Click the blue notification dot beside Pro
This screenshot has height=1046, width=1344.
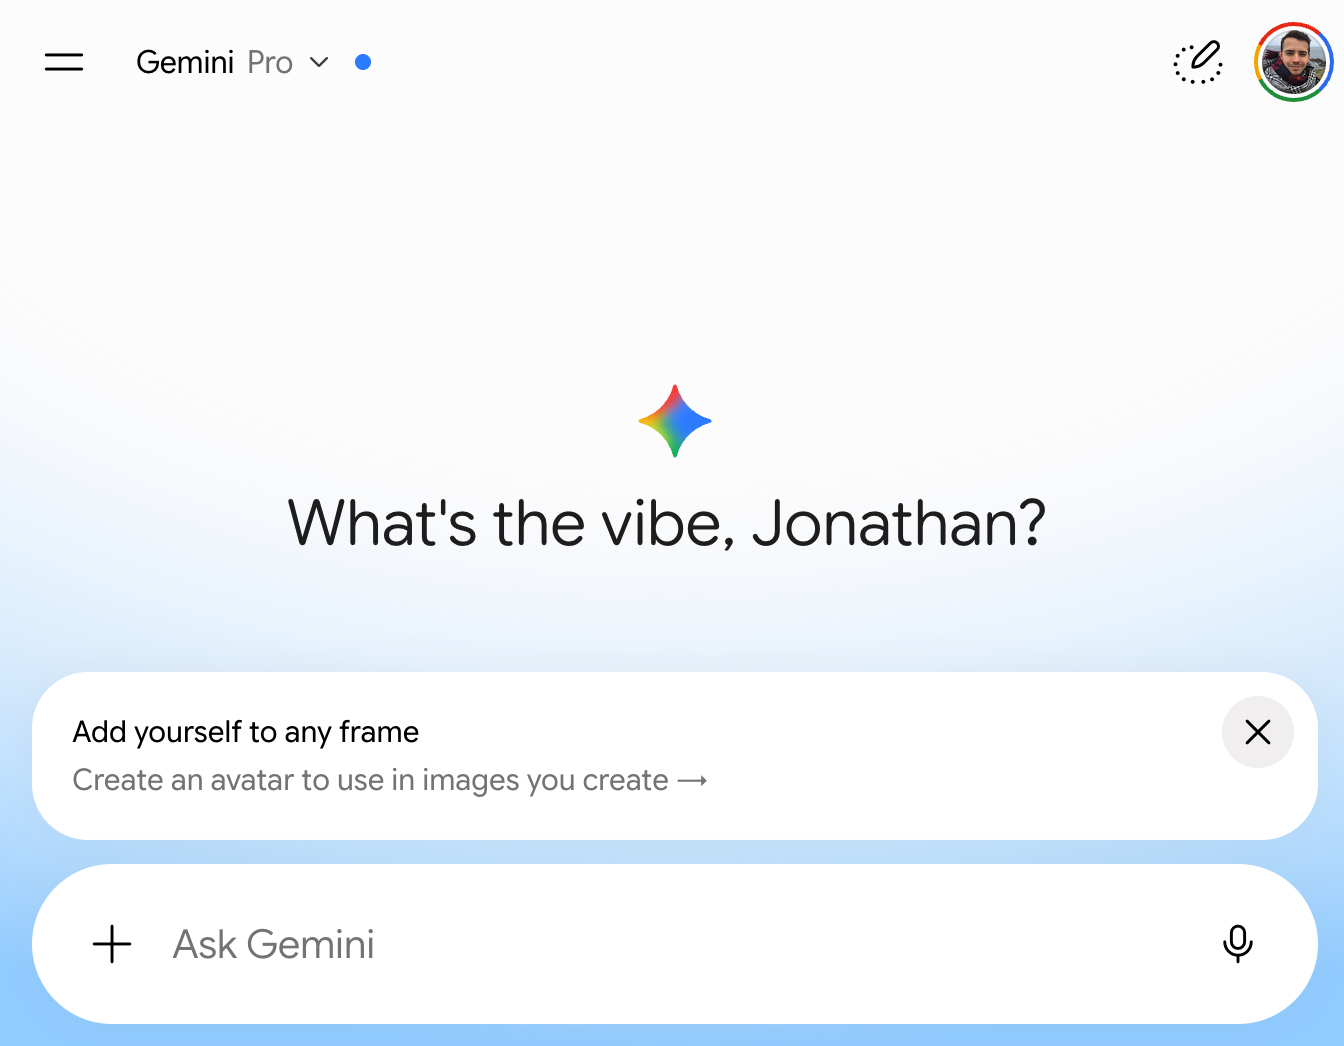pos(363,62)
